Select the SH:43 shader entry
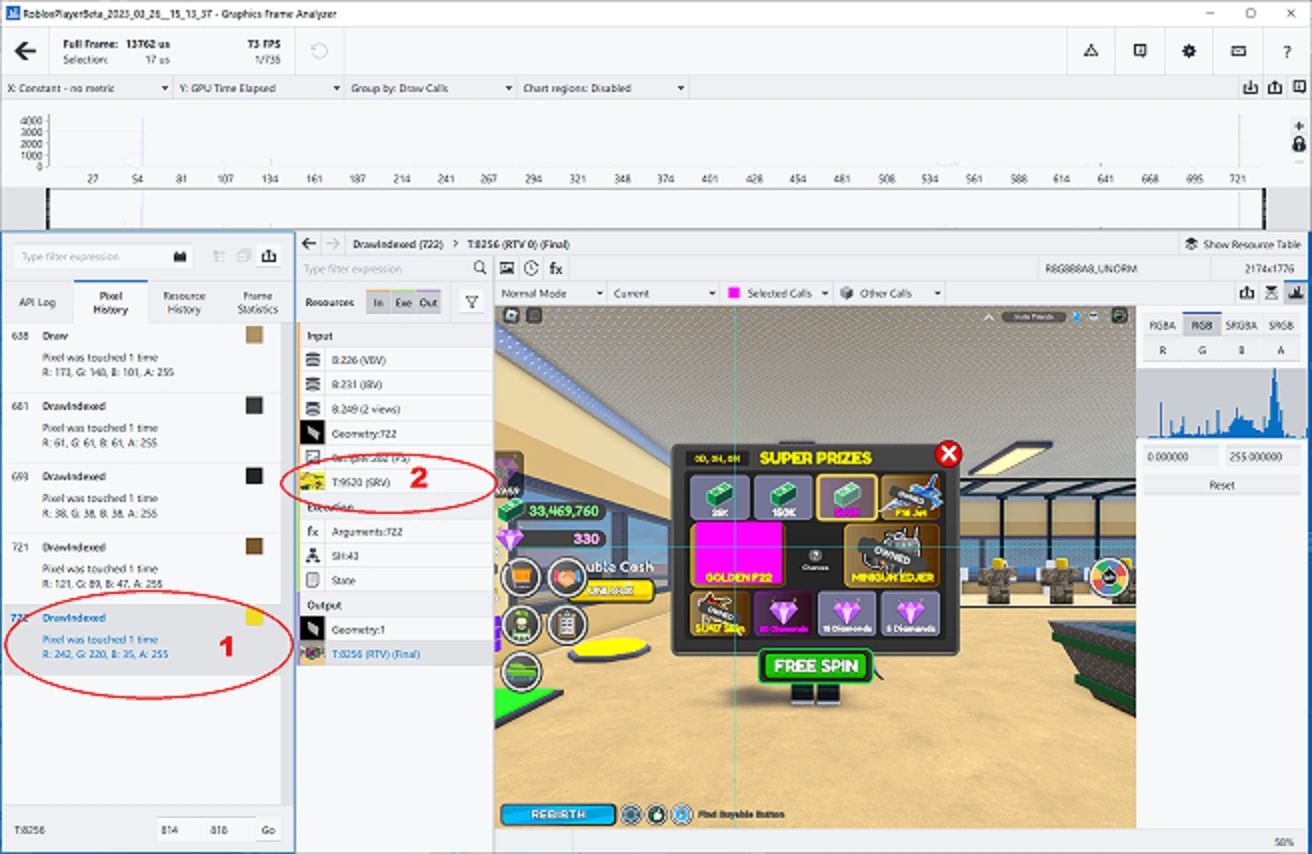 395,556
